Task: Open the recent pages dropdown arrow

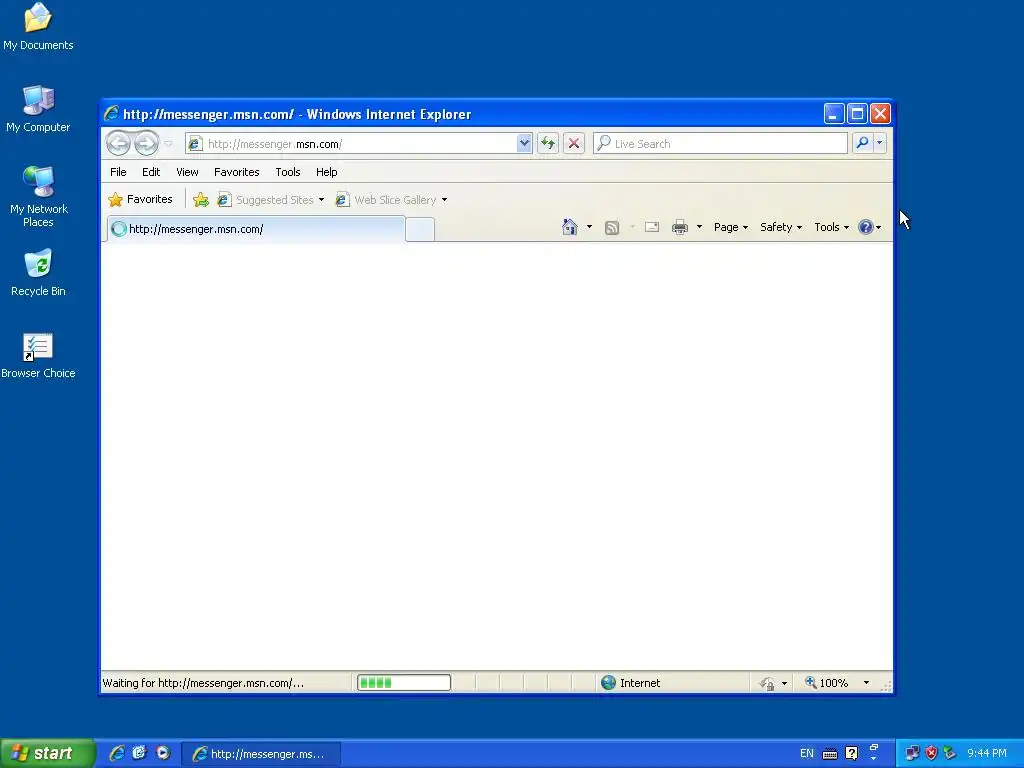Action: (168, 144)
